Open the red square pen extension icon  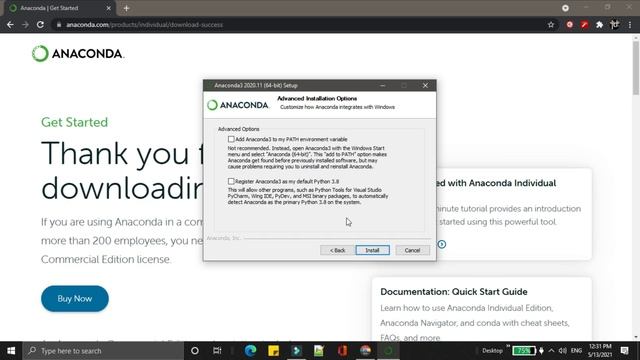click(x=584, y=25)
